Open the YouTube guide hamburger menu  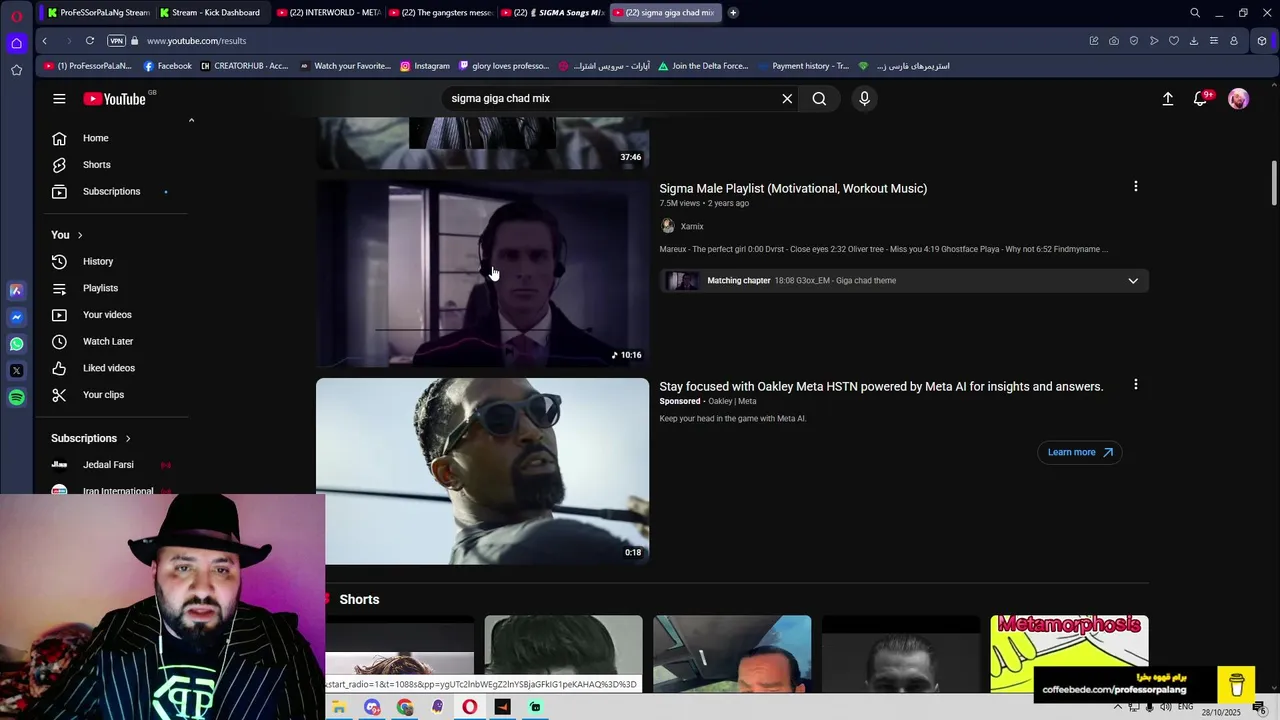point(59,98)
